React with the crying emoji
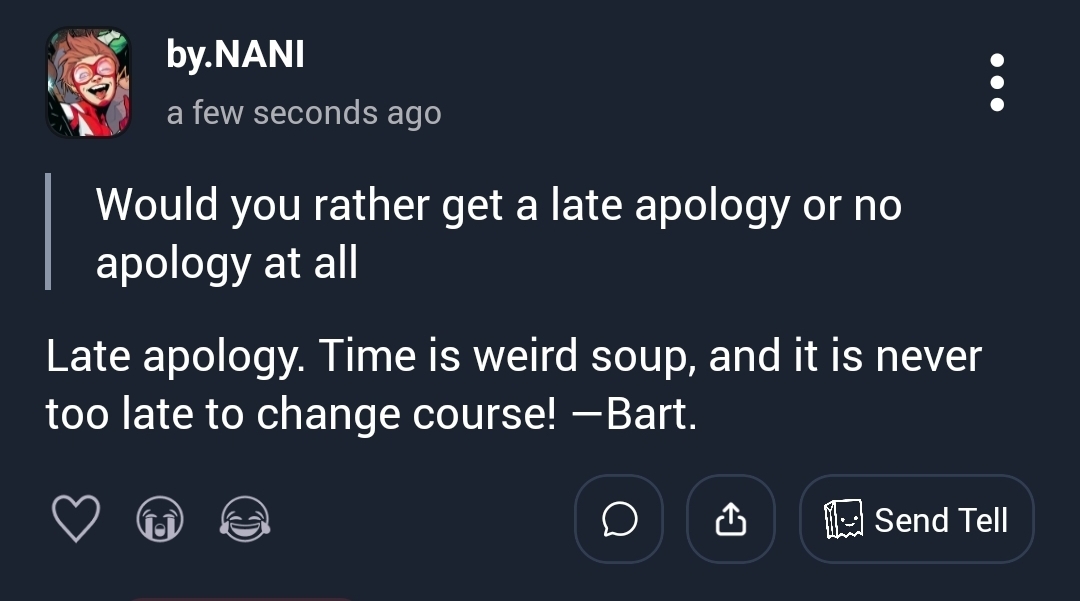The height and width of the screenshot is (601, 1080). [x=160, y=520]
